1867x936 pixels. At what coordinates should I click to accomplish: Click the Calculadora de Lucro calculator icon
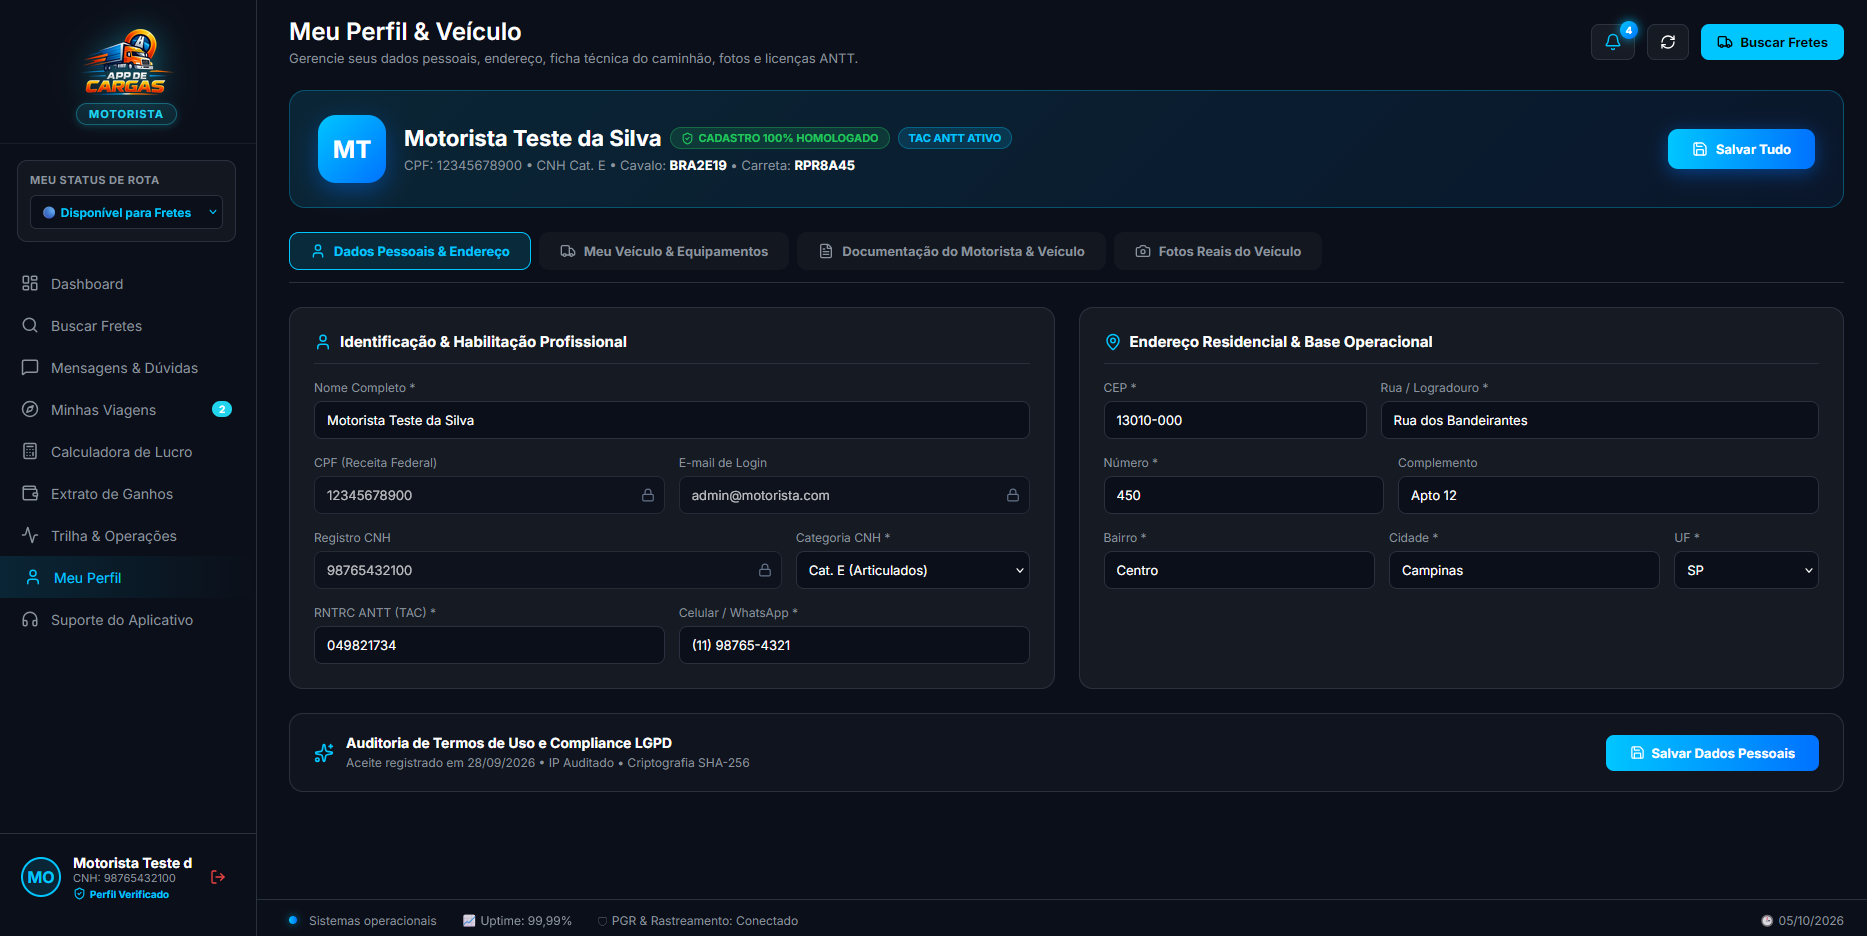click(30, 451)
